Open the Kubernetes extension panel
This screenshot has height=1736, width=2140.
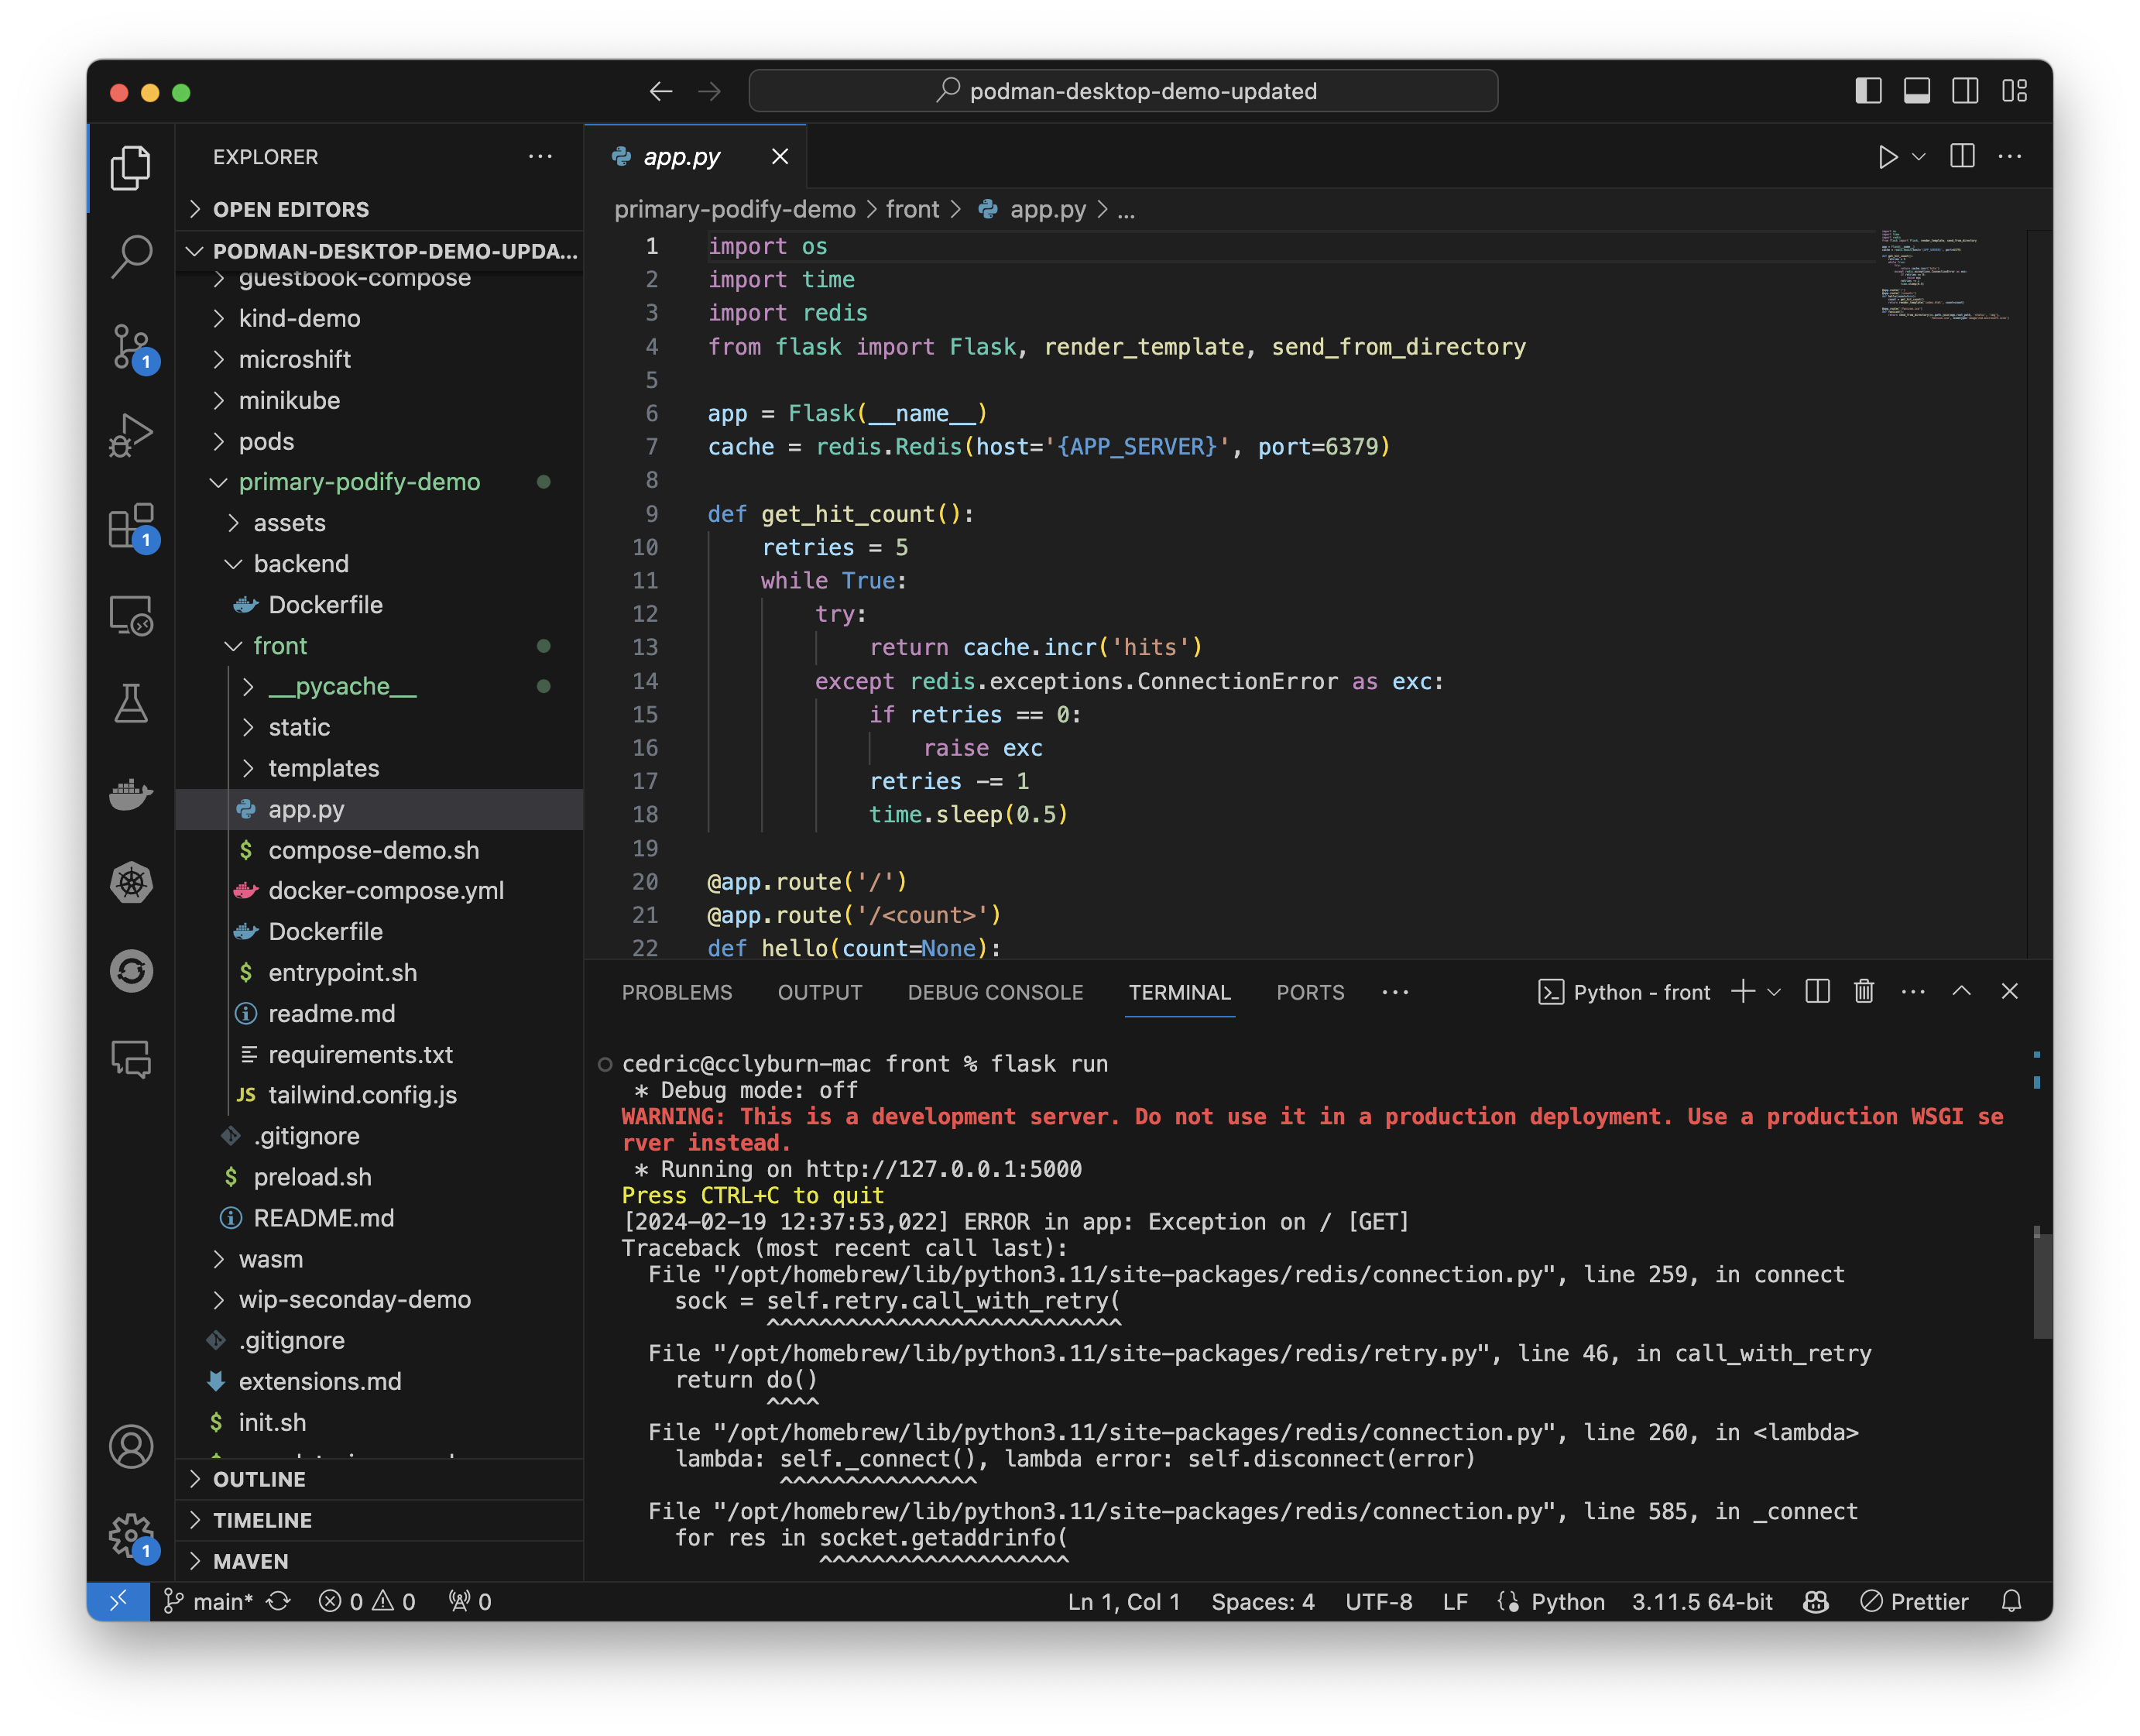click(131, 883)
